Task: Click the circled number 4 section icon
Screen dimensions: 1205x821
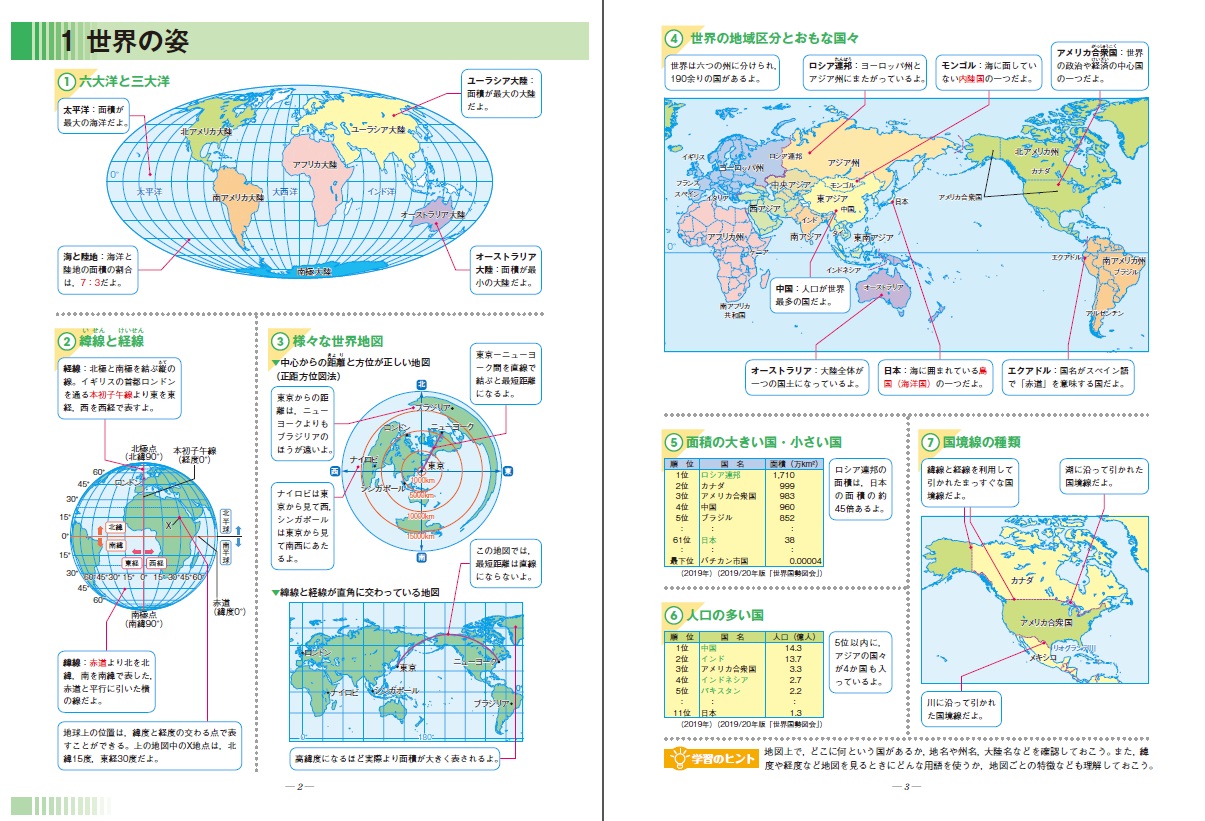Action: (674, 39)
